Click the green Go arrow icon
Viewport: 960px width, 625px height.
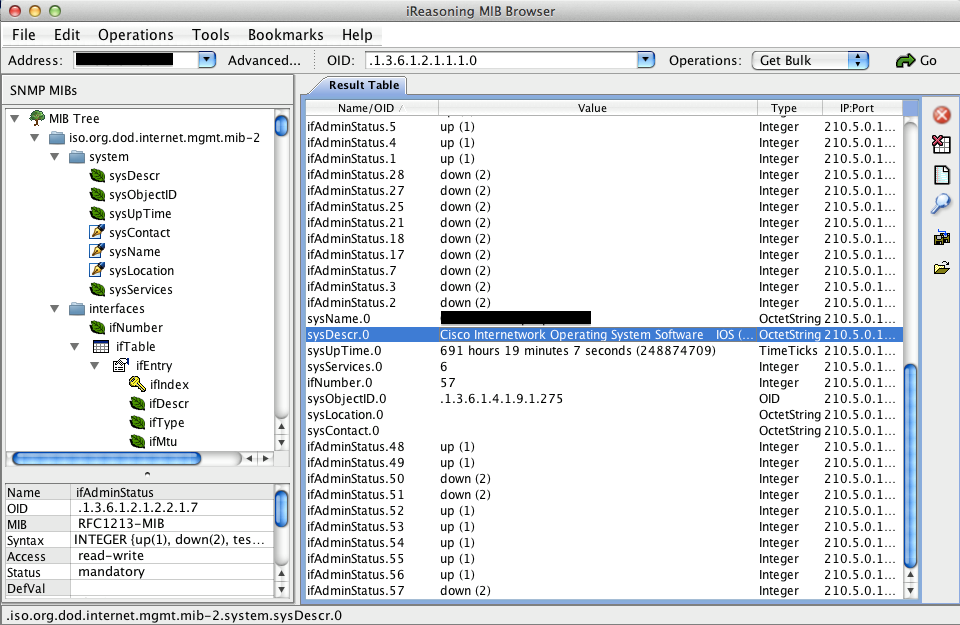905,61
